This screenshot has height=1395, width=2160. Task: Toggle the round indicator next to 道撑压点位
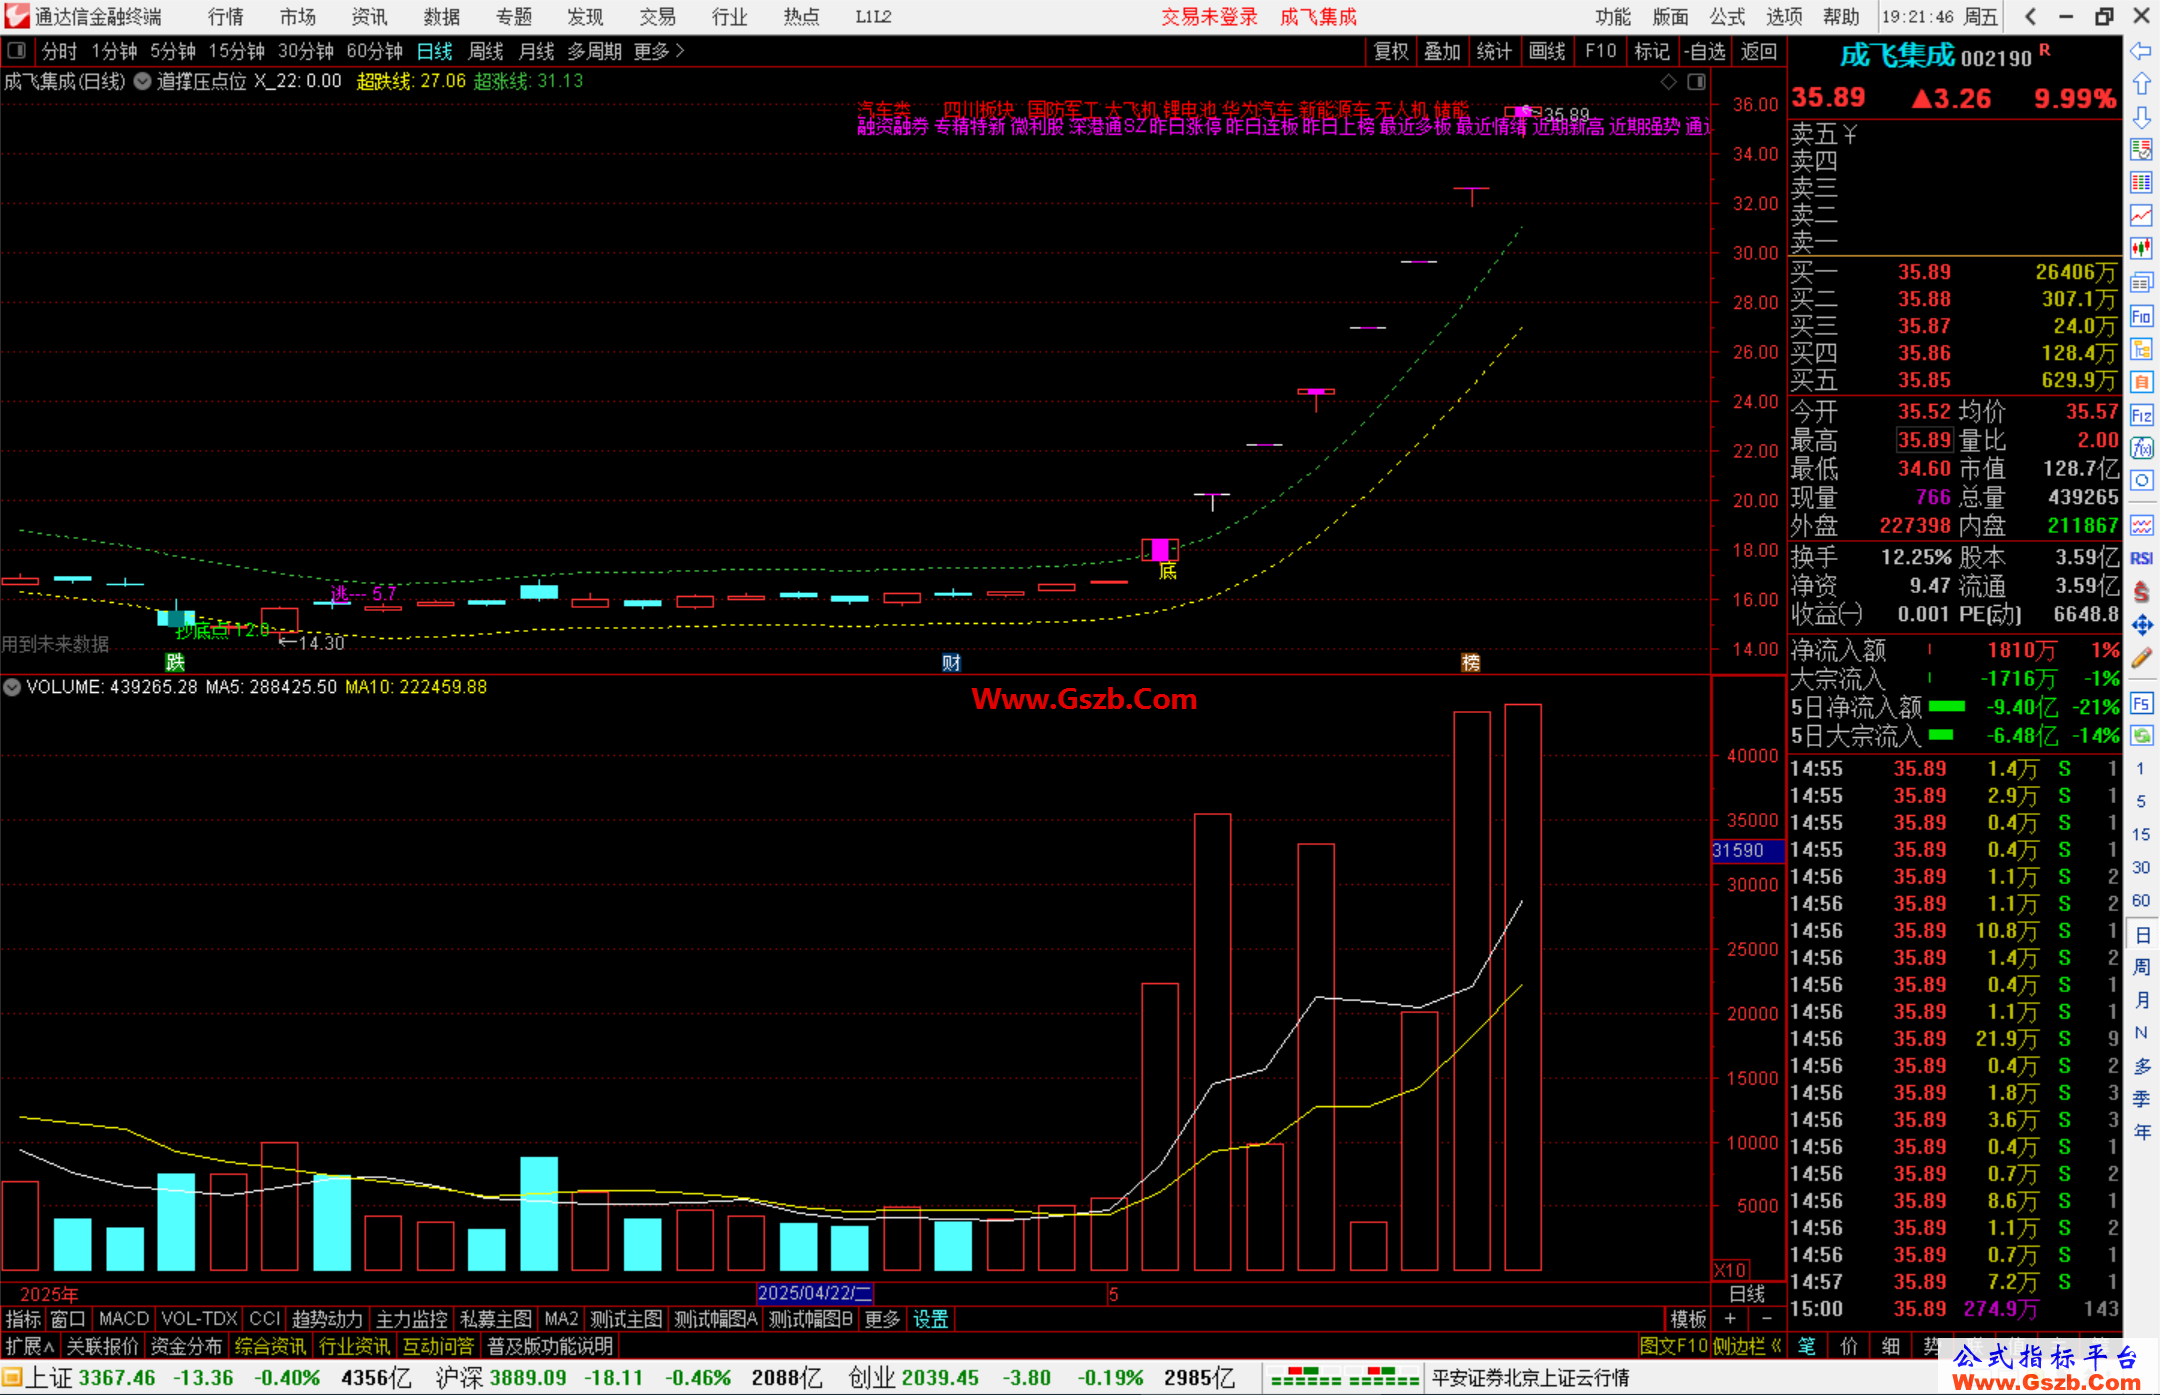[x=142, y=82]
